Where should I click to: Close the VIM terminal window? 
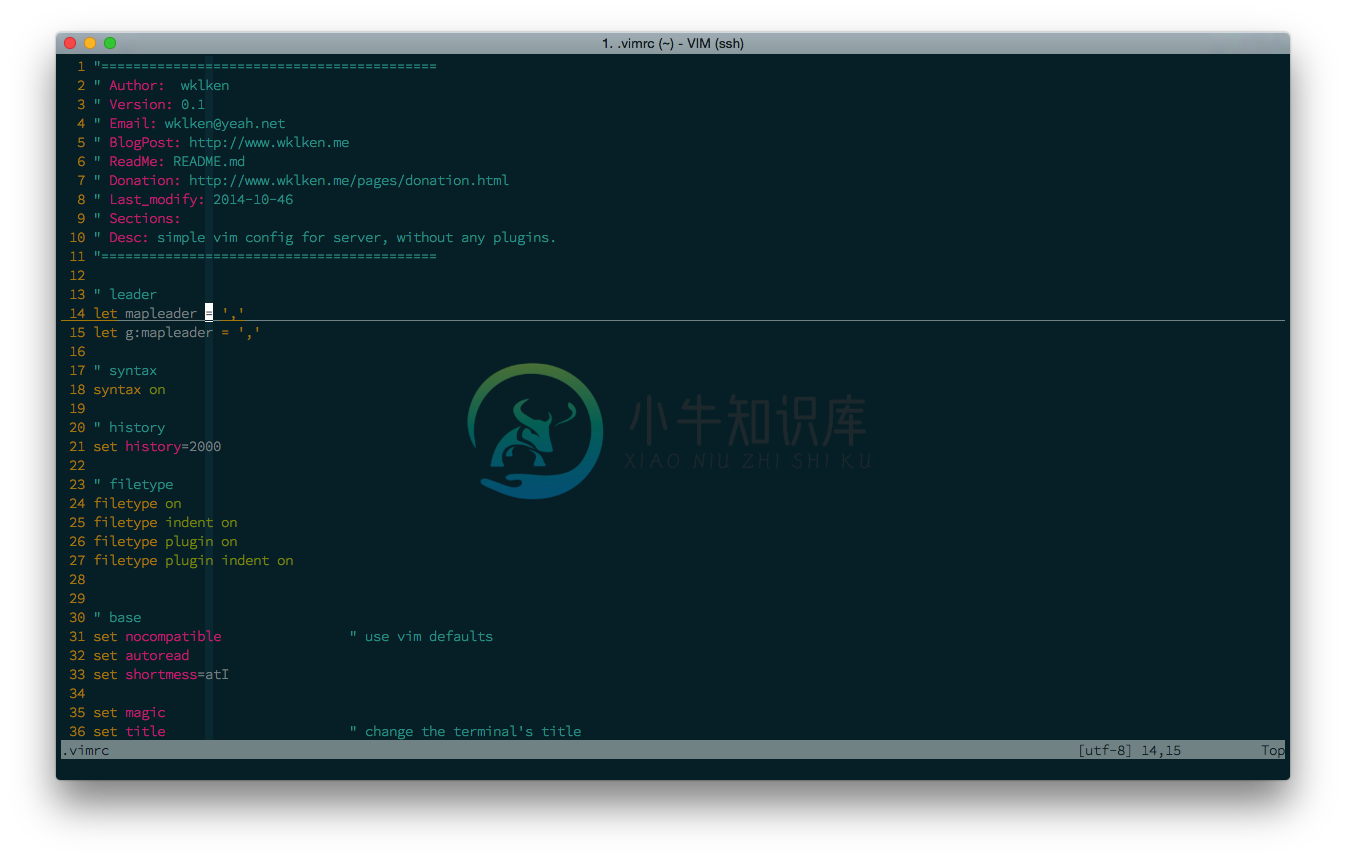pos(70,43)
